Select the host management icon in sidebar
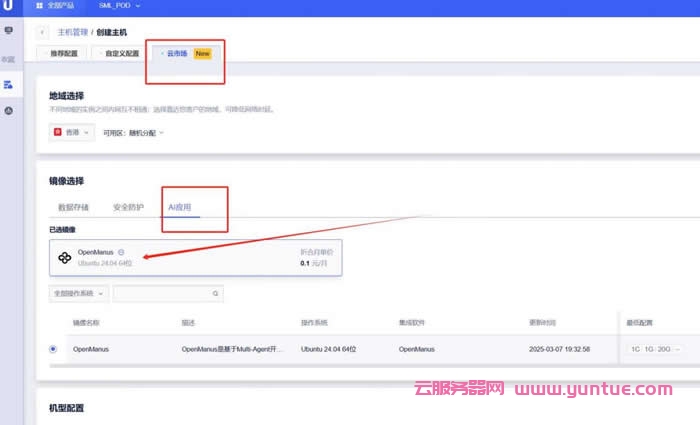The image size is (700, 425). 9,85
